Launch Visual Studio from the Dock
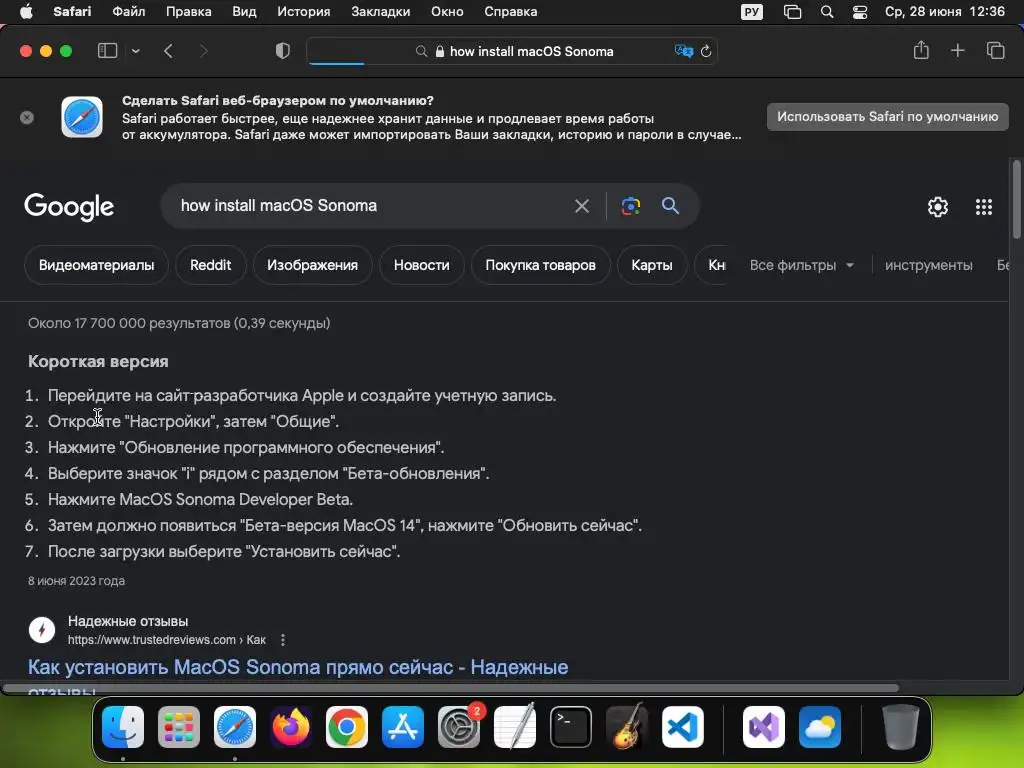The height and width of the screenshot is (768, 1024). tap(764, 726)
